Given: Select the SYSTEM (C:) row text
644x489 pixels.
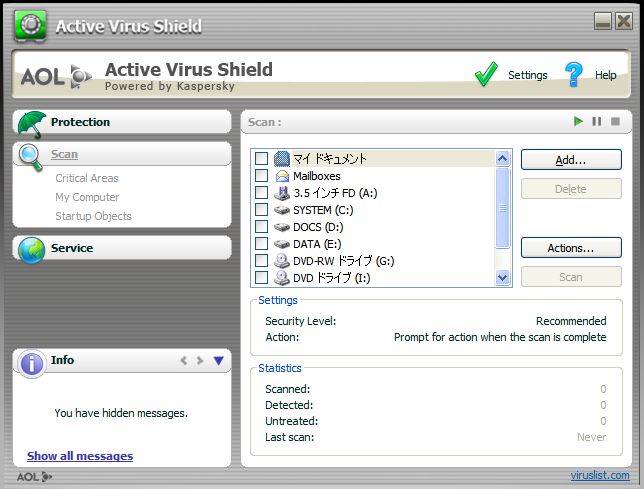Looking at the screenshot, I should coord(323,210).
